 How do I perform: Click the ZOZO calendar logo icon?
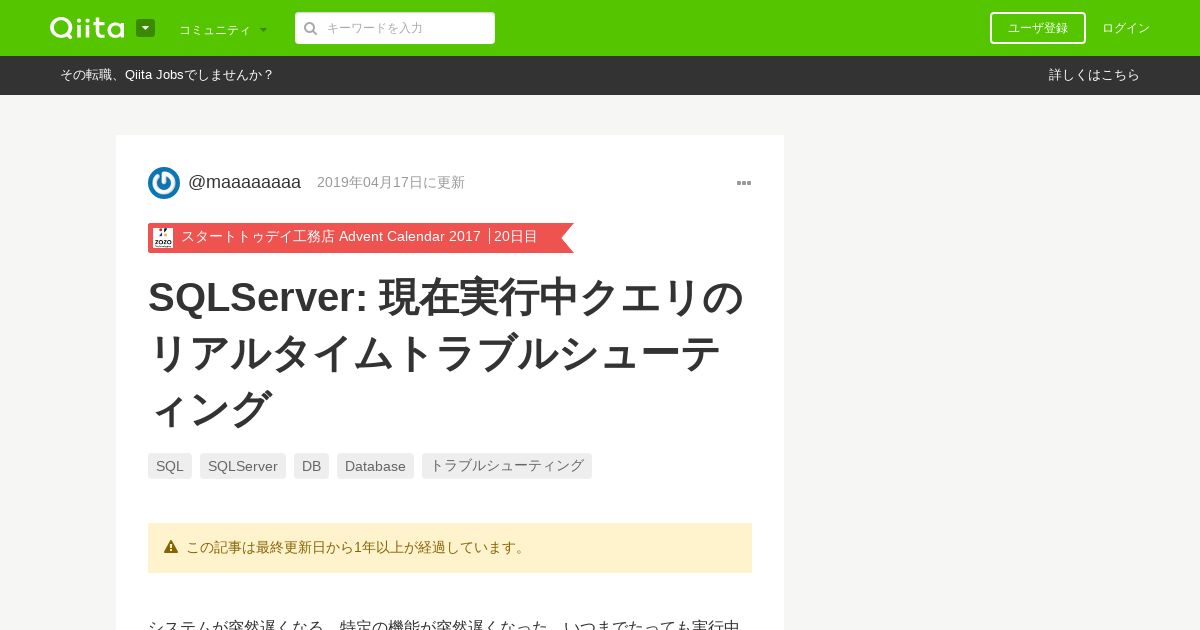click(163, 238)
